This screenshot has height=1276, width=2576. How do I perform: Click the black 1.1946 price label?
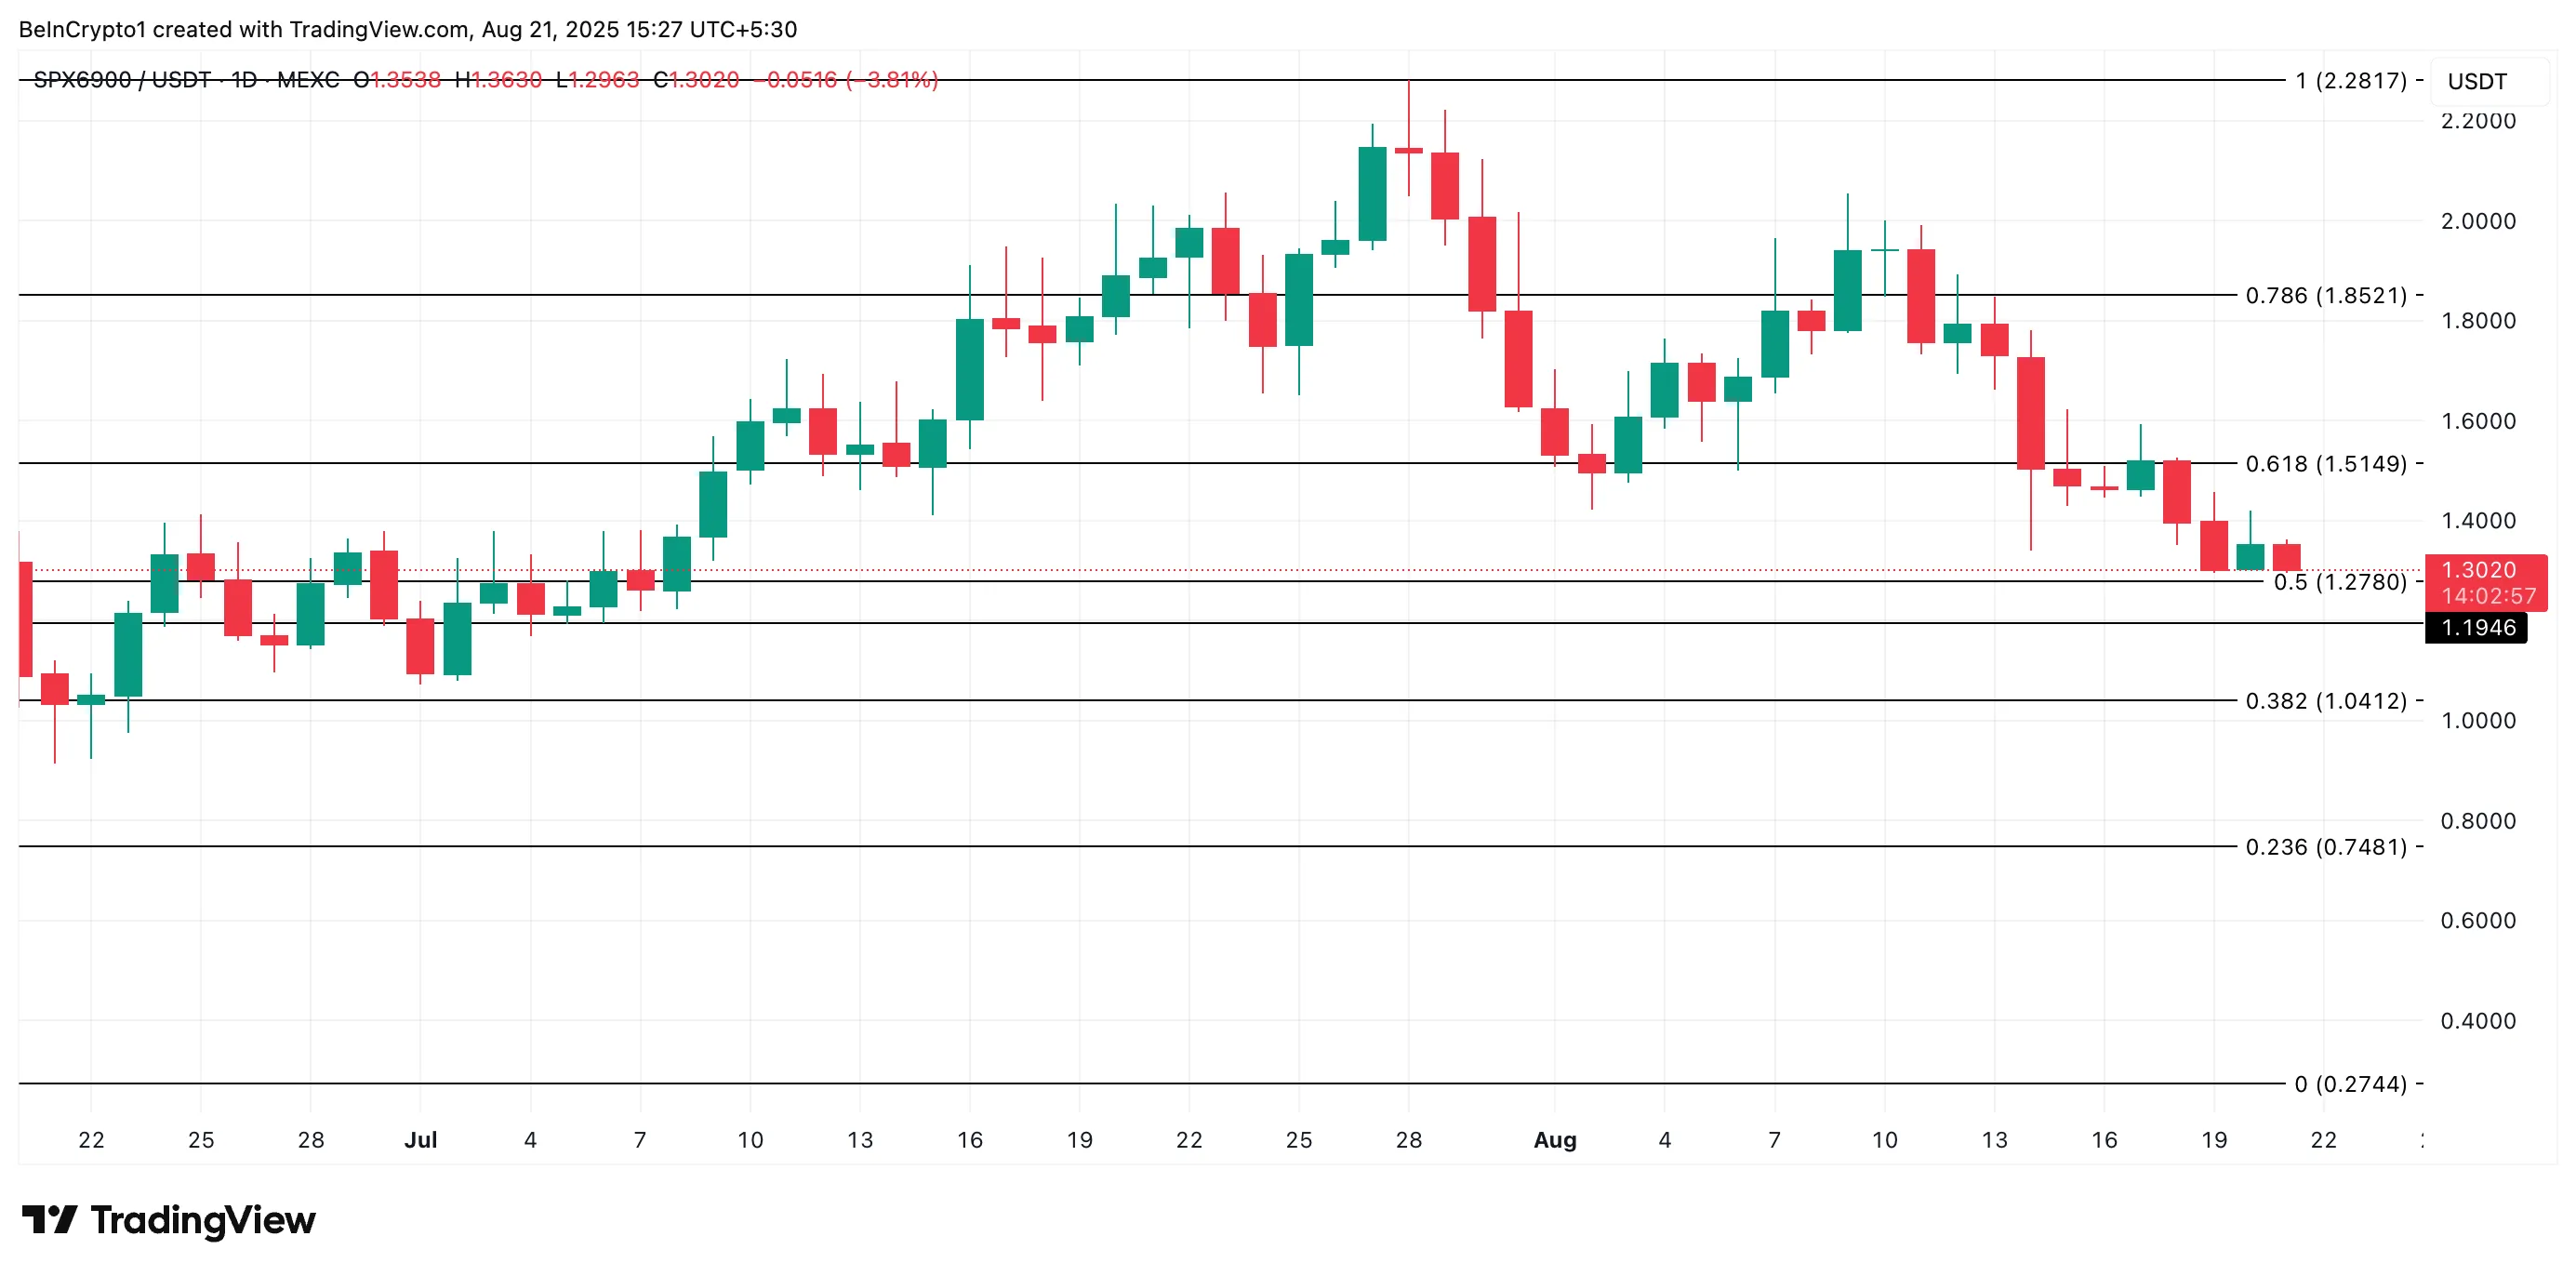coord(2477,628)
